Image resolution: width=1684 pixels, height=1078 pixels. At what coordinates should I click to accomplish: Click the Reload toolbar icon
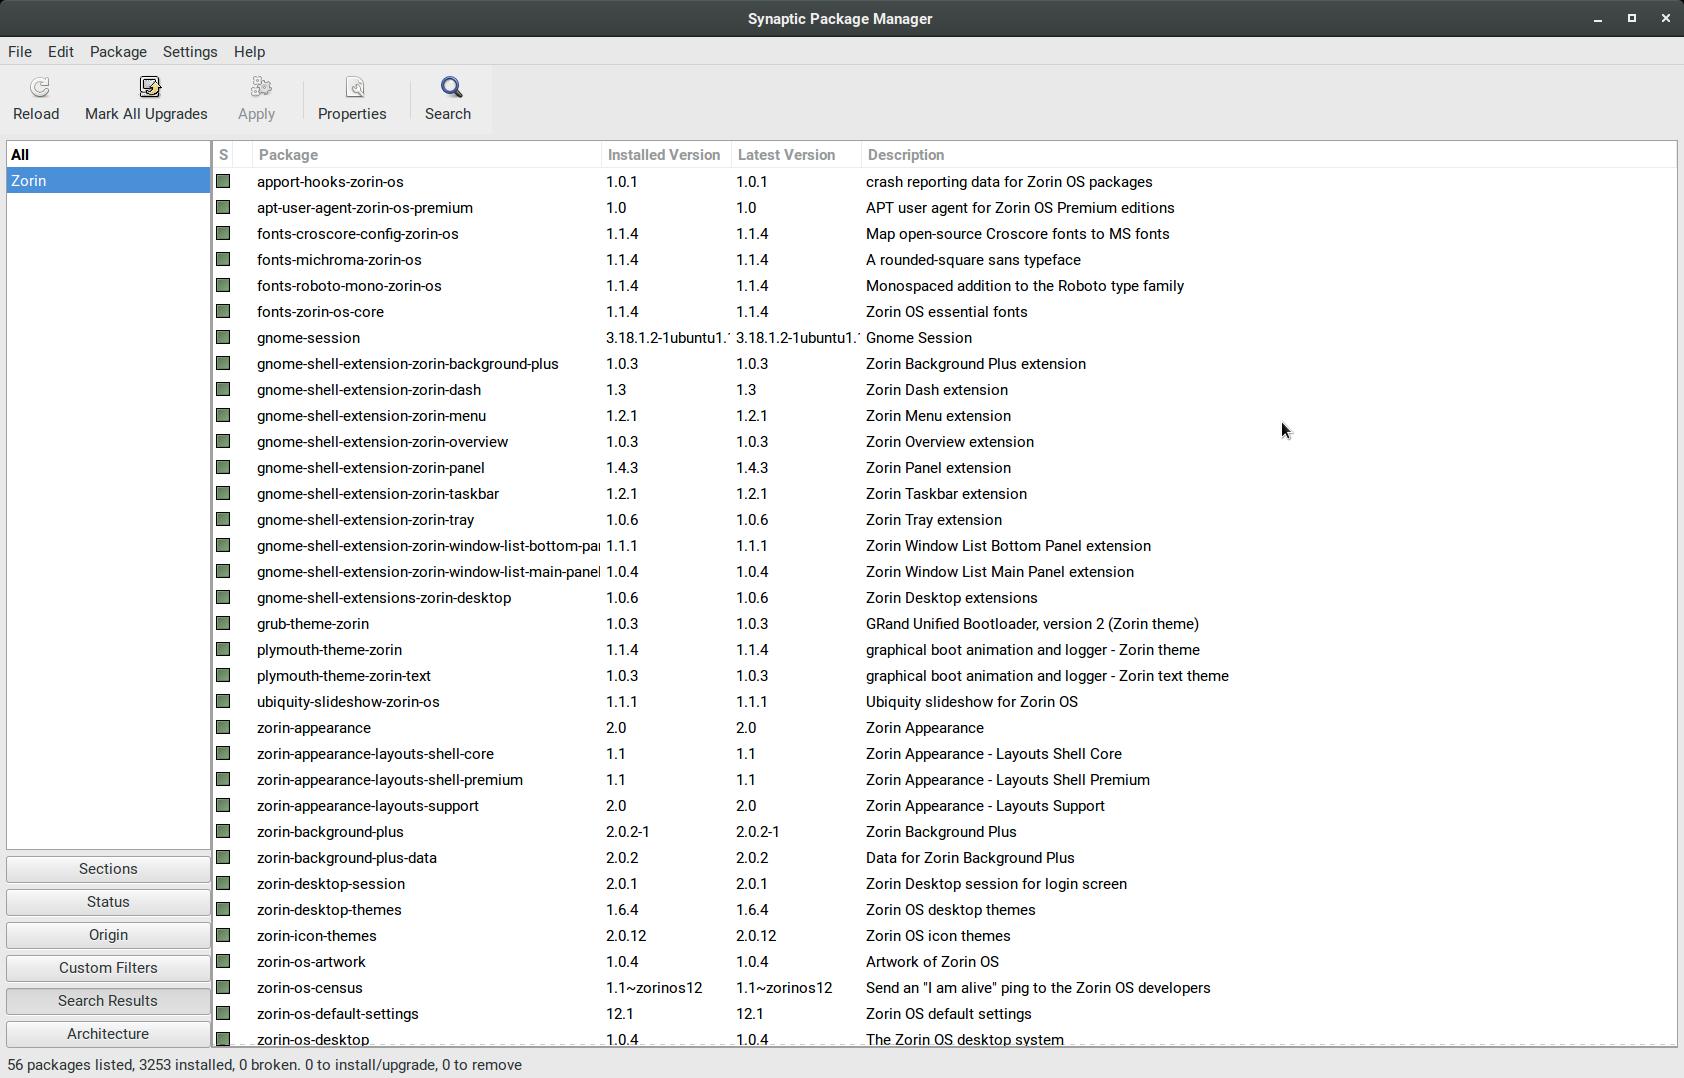pyautogui.click(x=37, y=88)
